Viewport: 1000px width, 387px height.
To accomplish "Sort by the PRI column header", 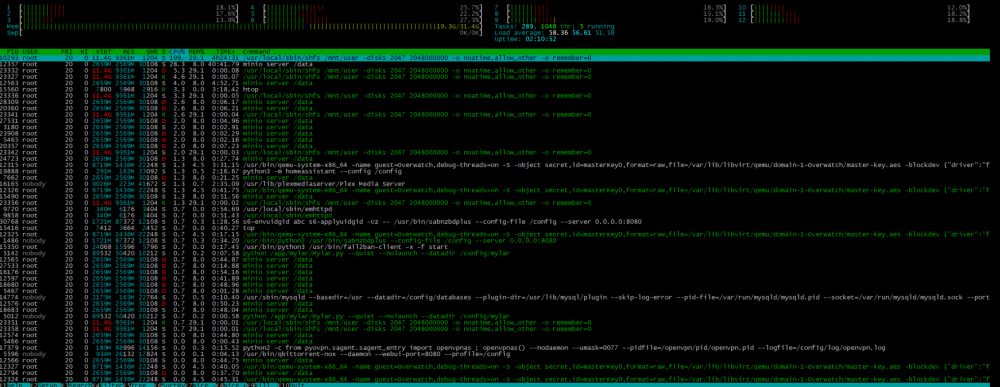I will tap(67, 51).
